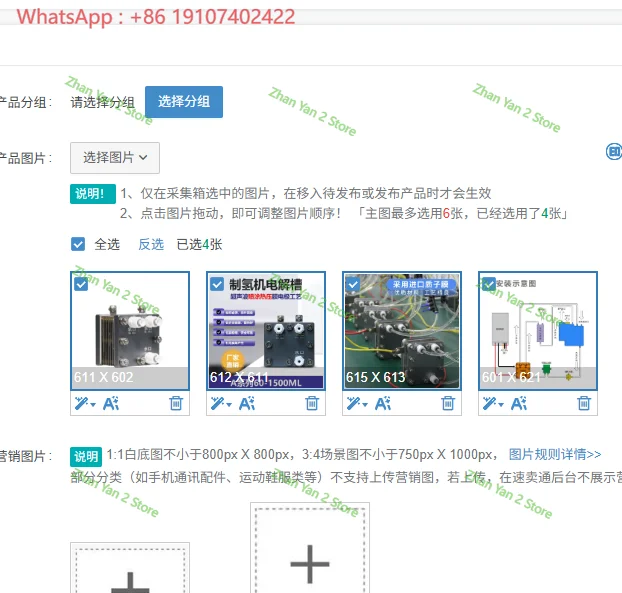Uncheck the 615 X 613 image checkbox
The height and width of the screenshot is (593, 622).
pos(353,284)
